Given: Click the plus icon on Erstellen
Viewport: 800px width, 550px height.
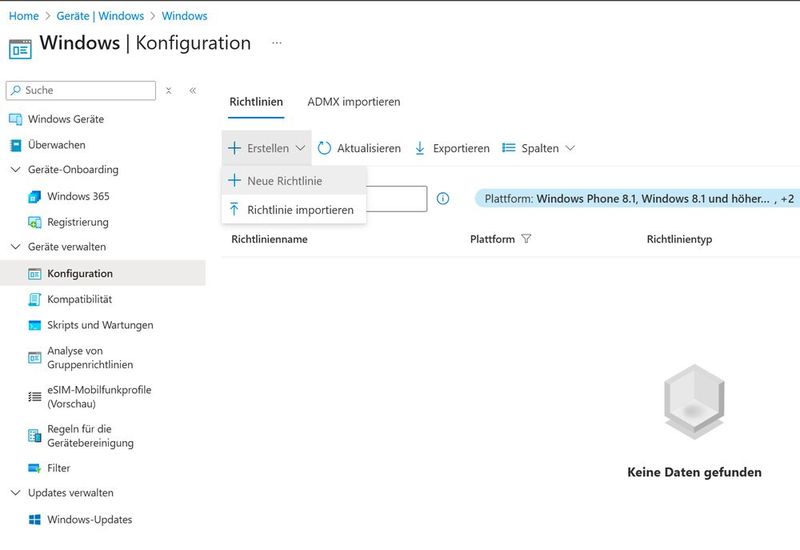Looking at the screenshot, I should point(234,148).
